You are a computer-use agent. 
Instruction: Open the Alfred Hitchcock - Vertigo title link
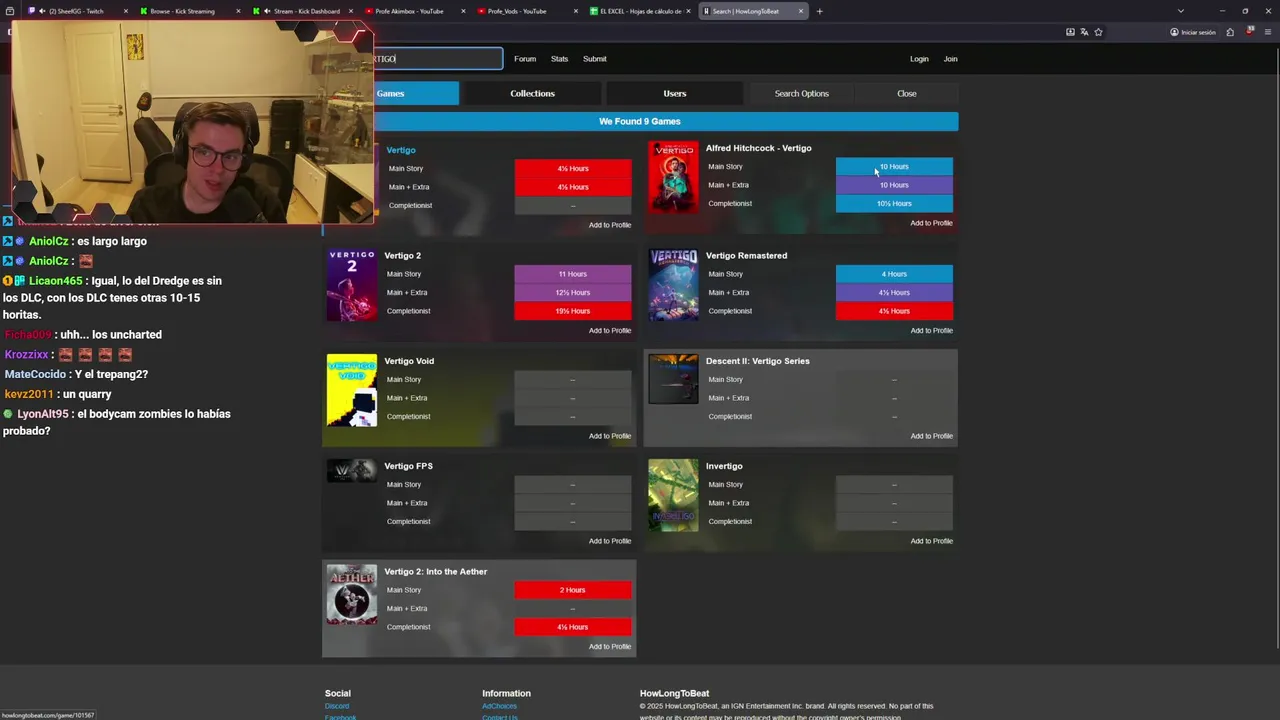(759, 148)
